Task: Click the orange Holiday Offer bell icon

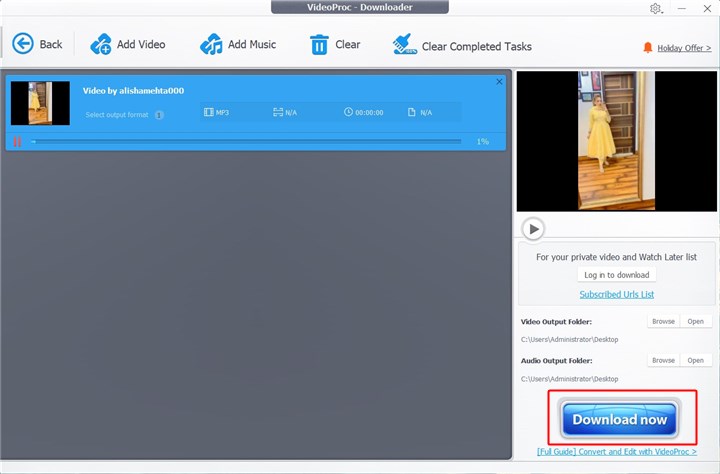Action: tap(648, 48)
